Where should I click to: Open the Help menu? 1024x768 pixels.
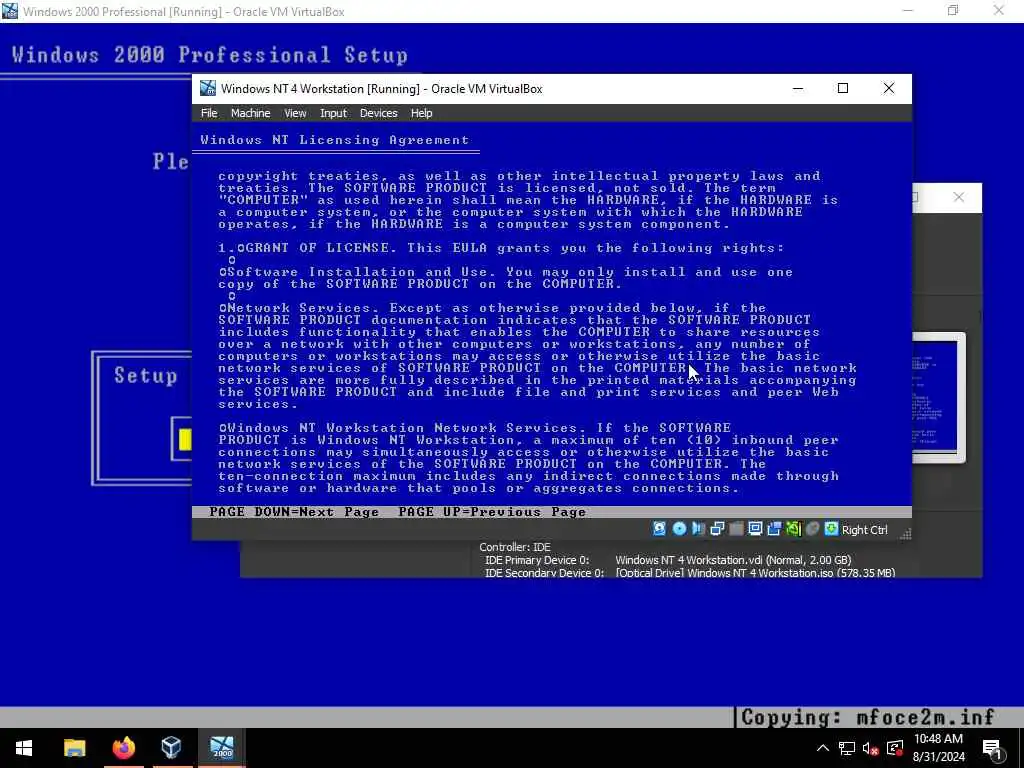tap(421, 113)
